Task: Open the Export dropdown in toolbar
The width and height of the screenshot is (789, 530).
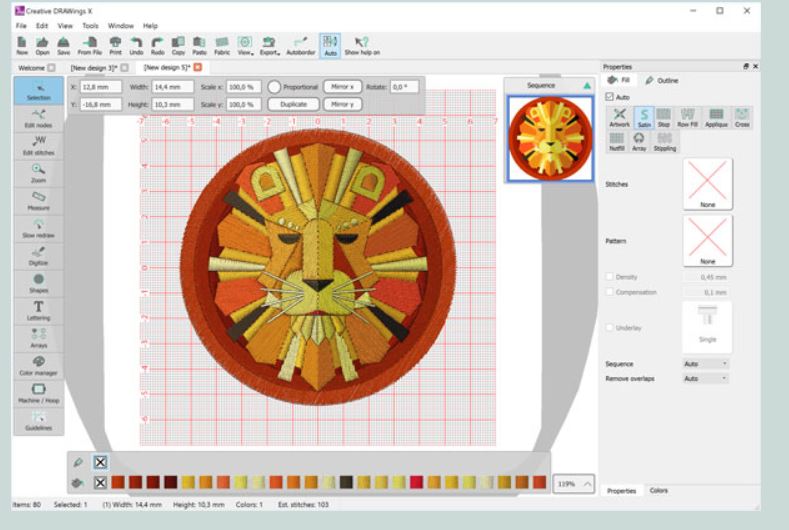Action: pos(268,45)
